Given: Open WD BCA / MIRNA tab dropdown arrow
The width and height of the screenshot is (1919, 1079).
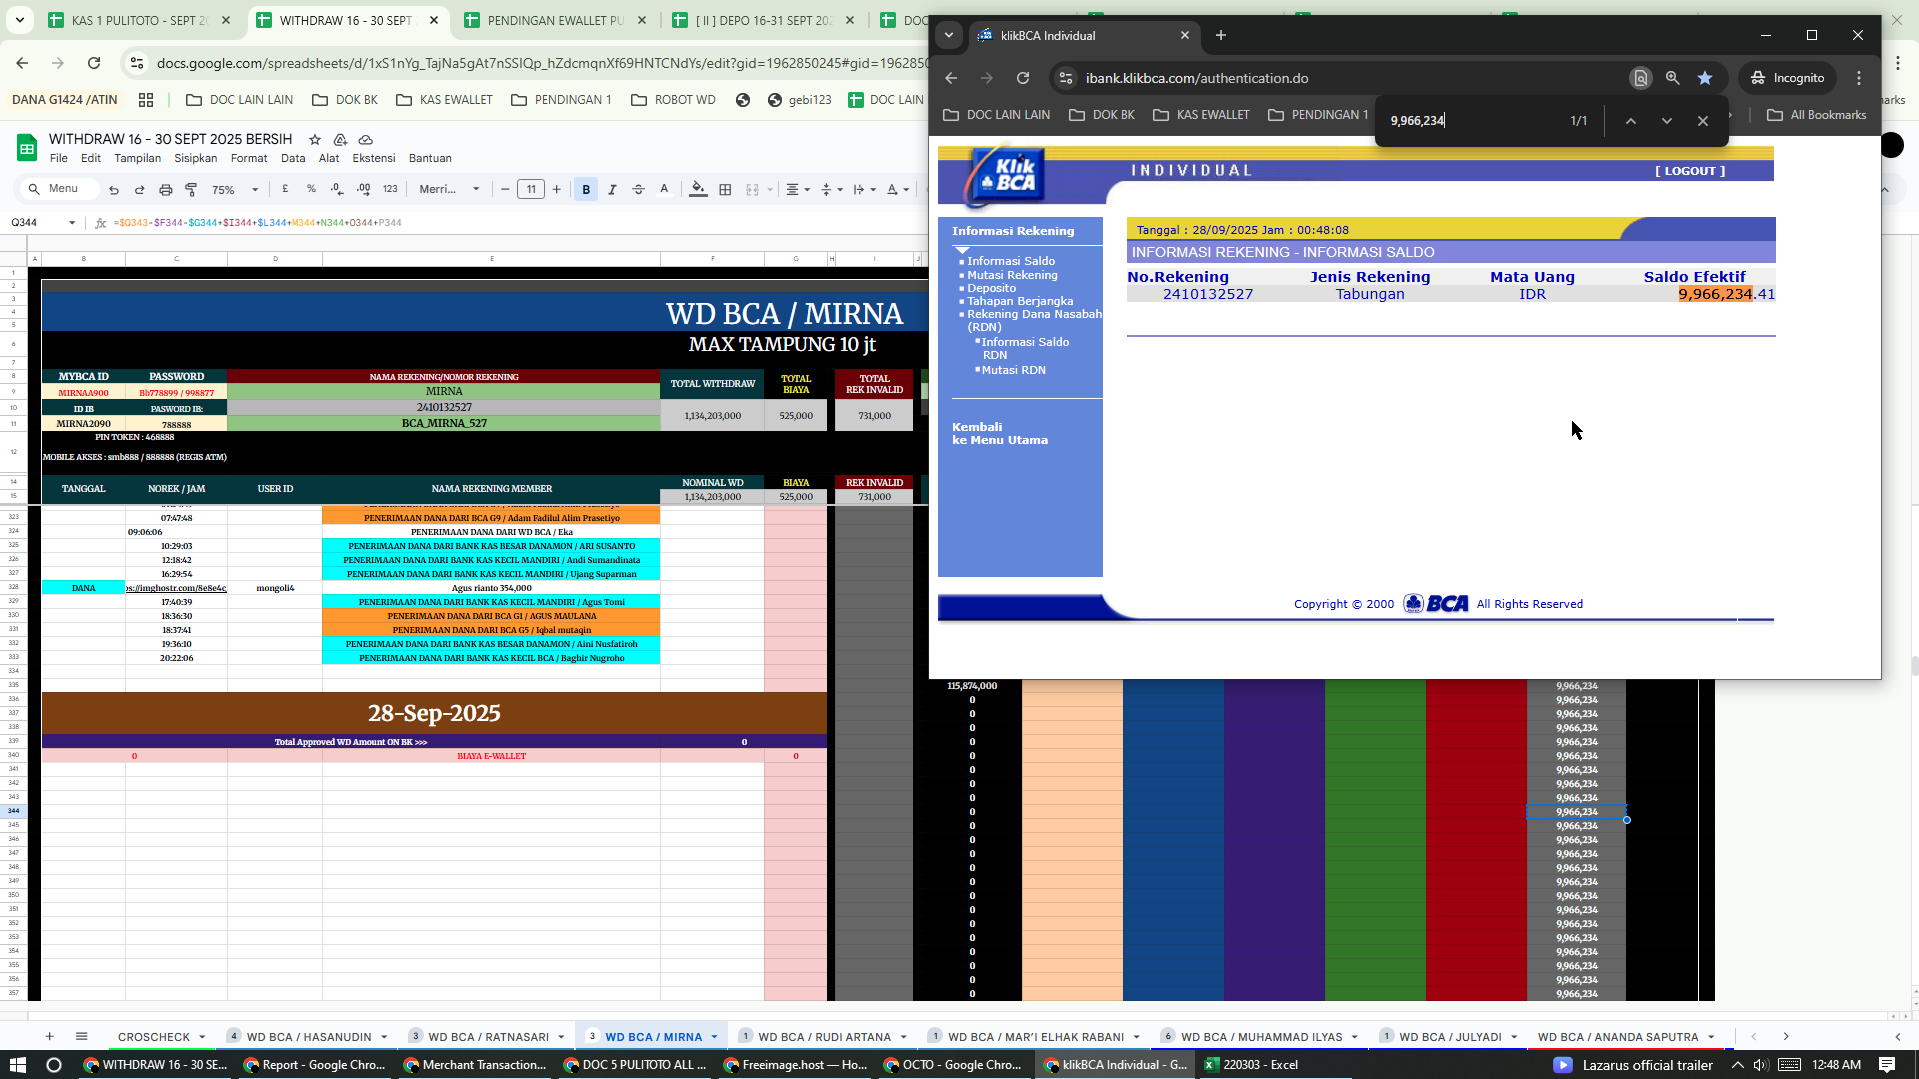Looking at the screenshot, I should click(714, 1037).
